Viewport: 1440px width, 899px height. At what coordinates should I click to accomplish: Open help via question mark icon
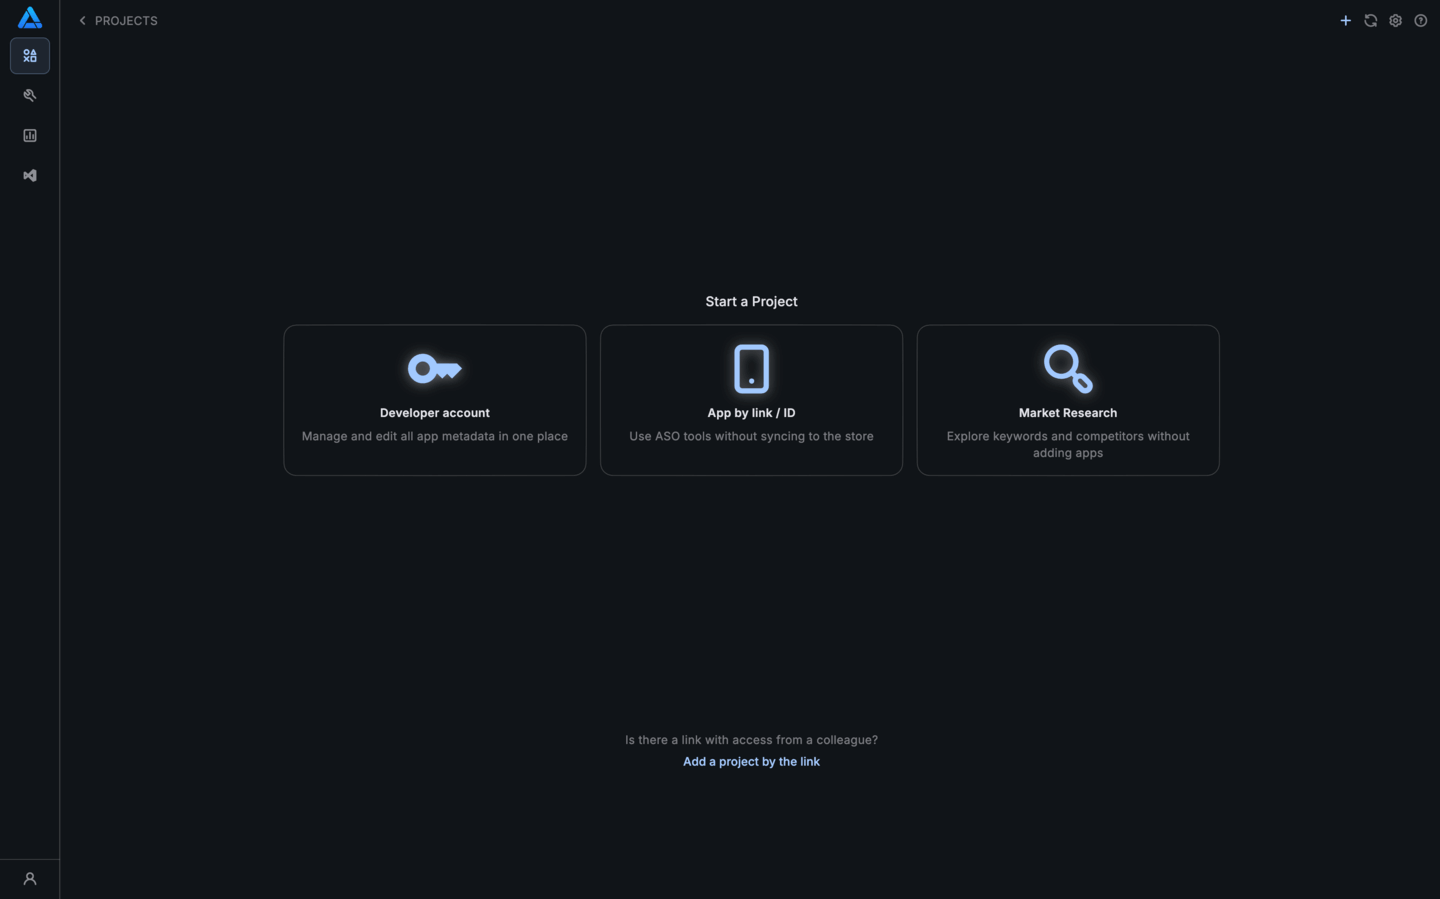(x=1420, y=21)
